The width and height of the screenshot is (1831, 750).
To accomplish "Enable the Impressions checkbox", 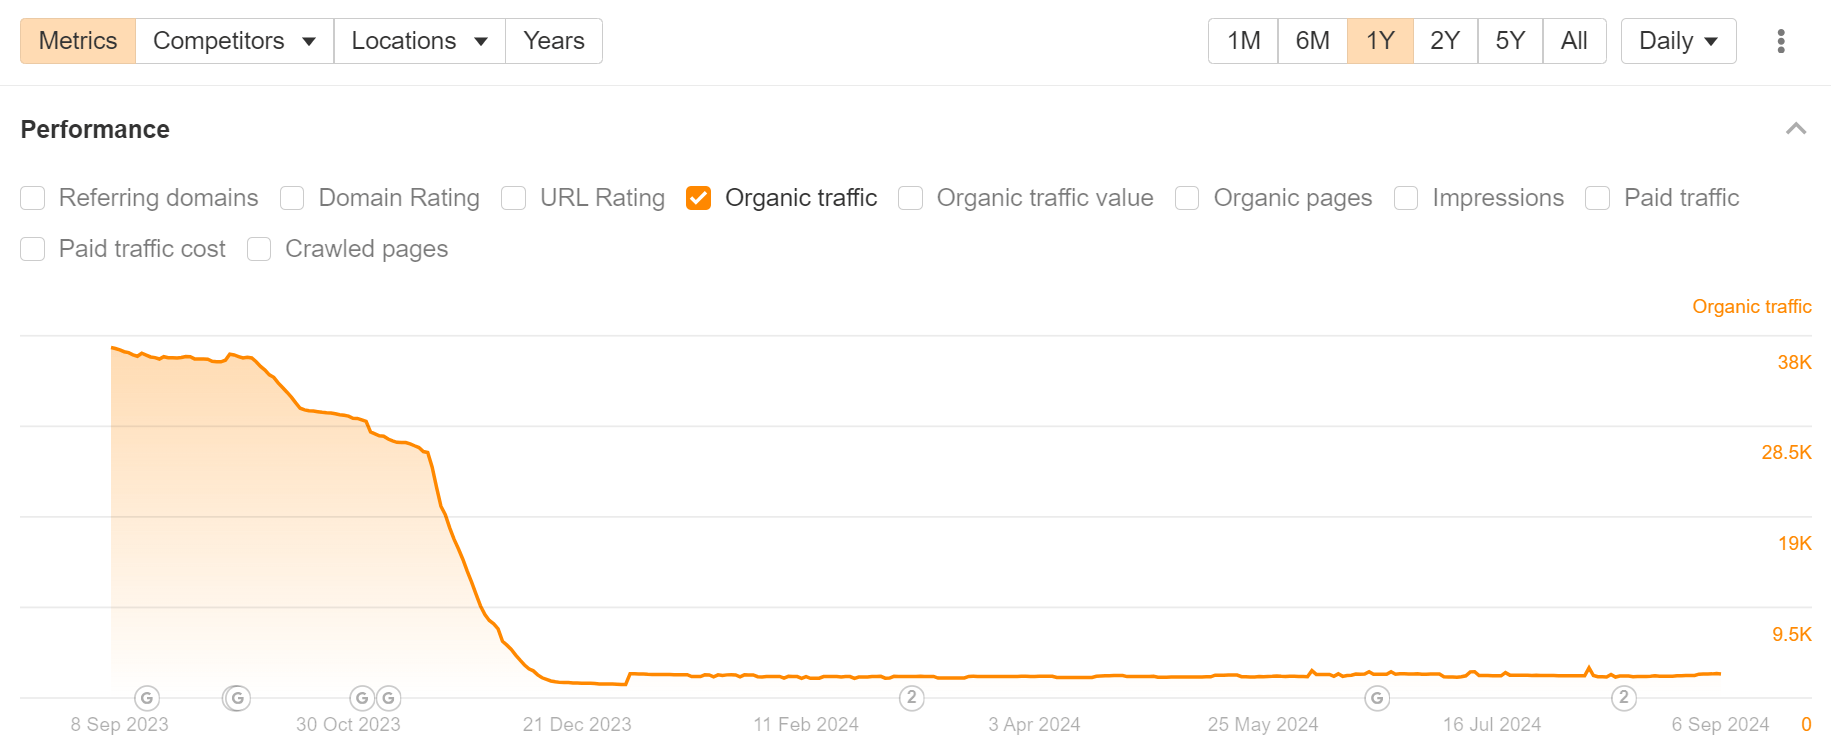I will 1406,198.
